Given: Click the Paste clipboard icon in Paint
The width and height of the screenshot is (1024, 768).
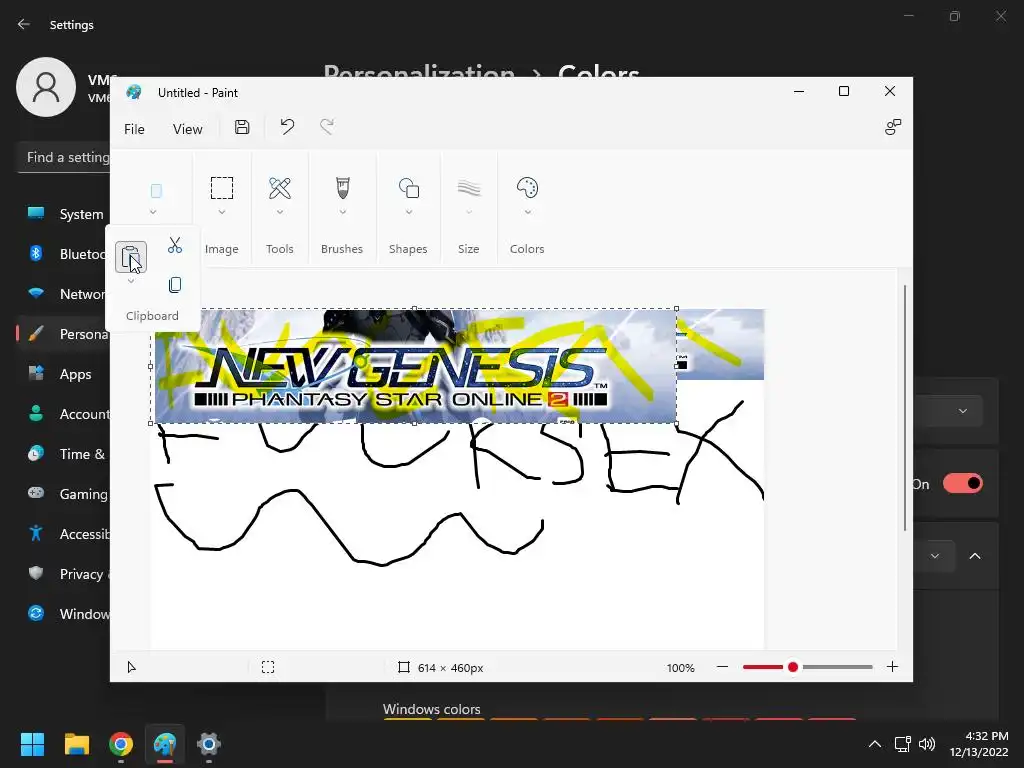Looking at the screenshot, I should pyautogui.click(x=131, y=257).
